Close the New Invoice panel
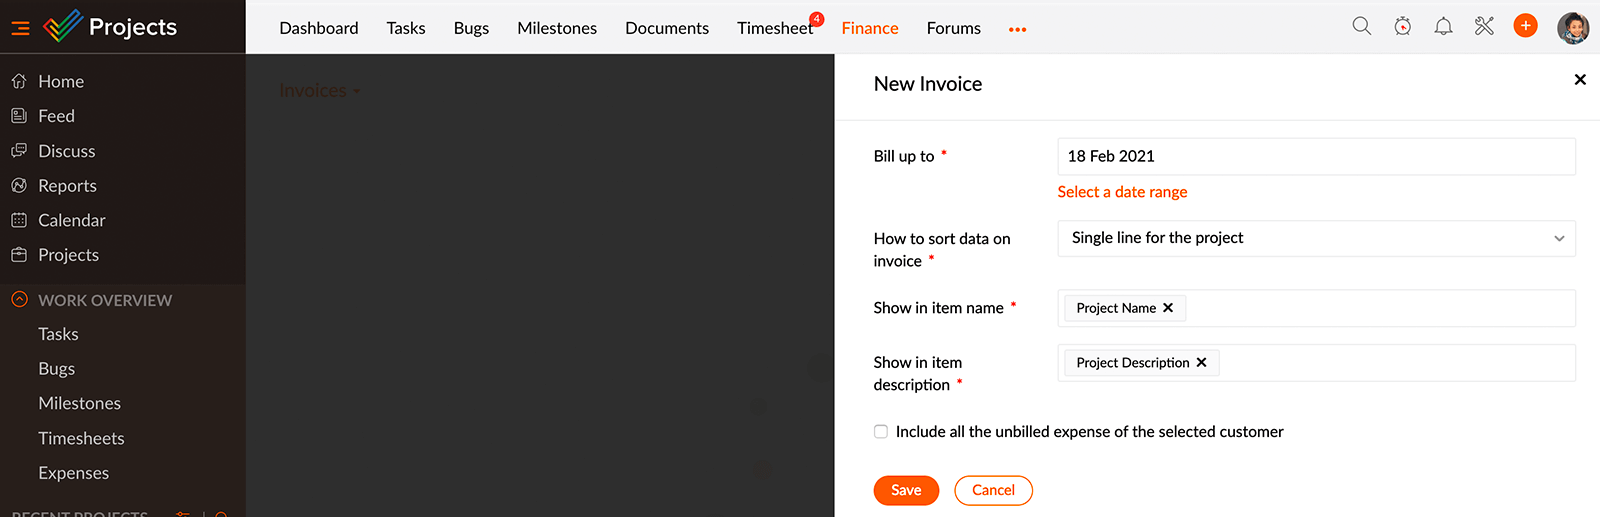The height and width of the screenshot is (517, 1600). pyautogui.click(x=1580, y=79)
